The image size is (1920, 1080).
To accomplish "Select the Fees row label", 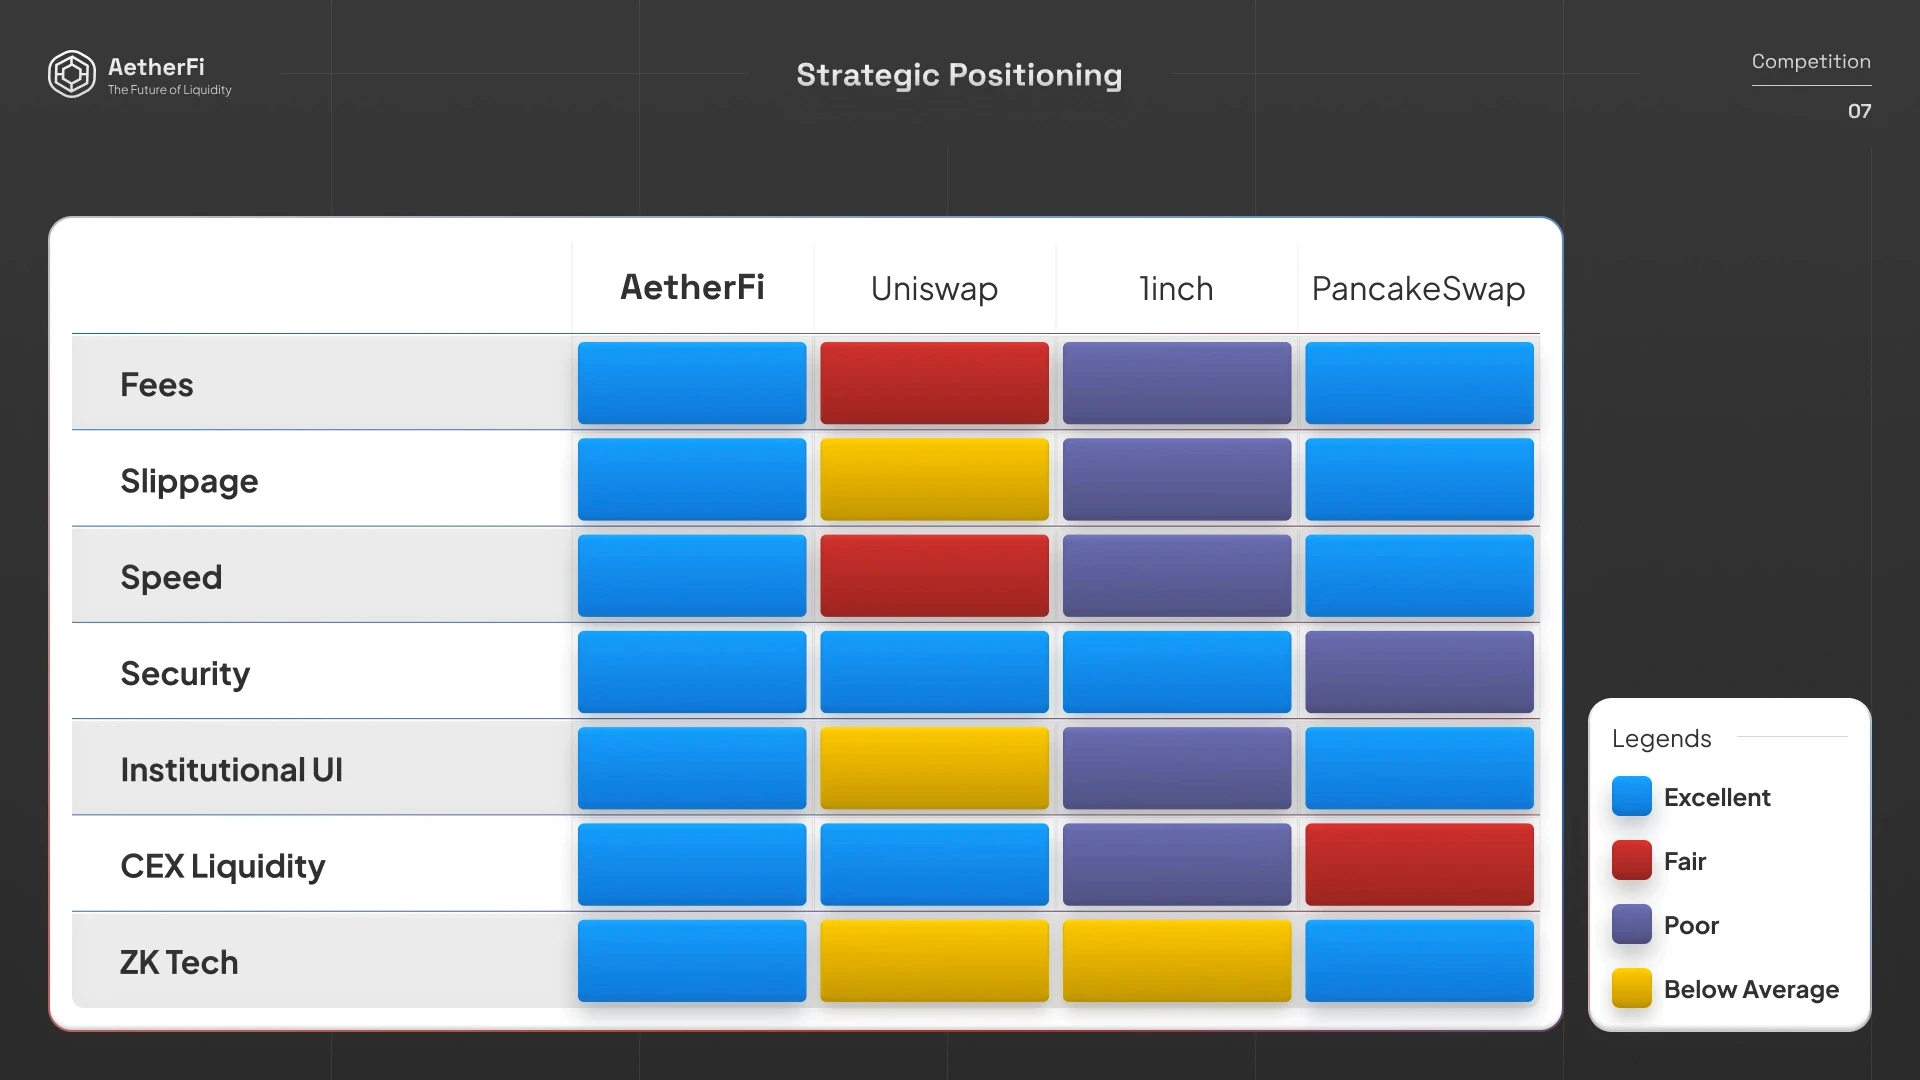I will point(157,385).
